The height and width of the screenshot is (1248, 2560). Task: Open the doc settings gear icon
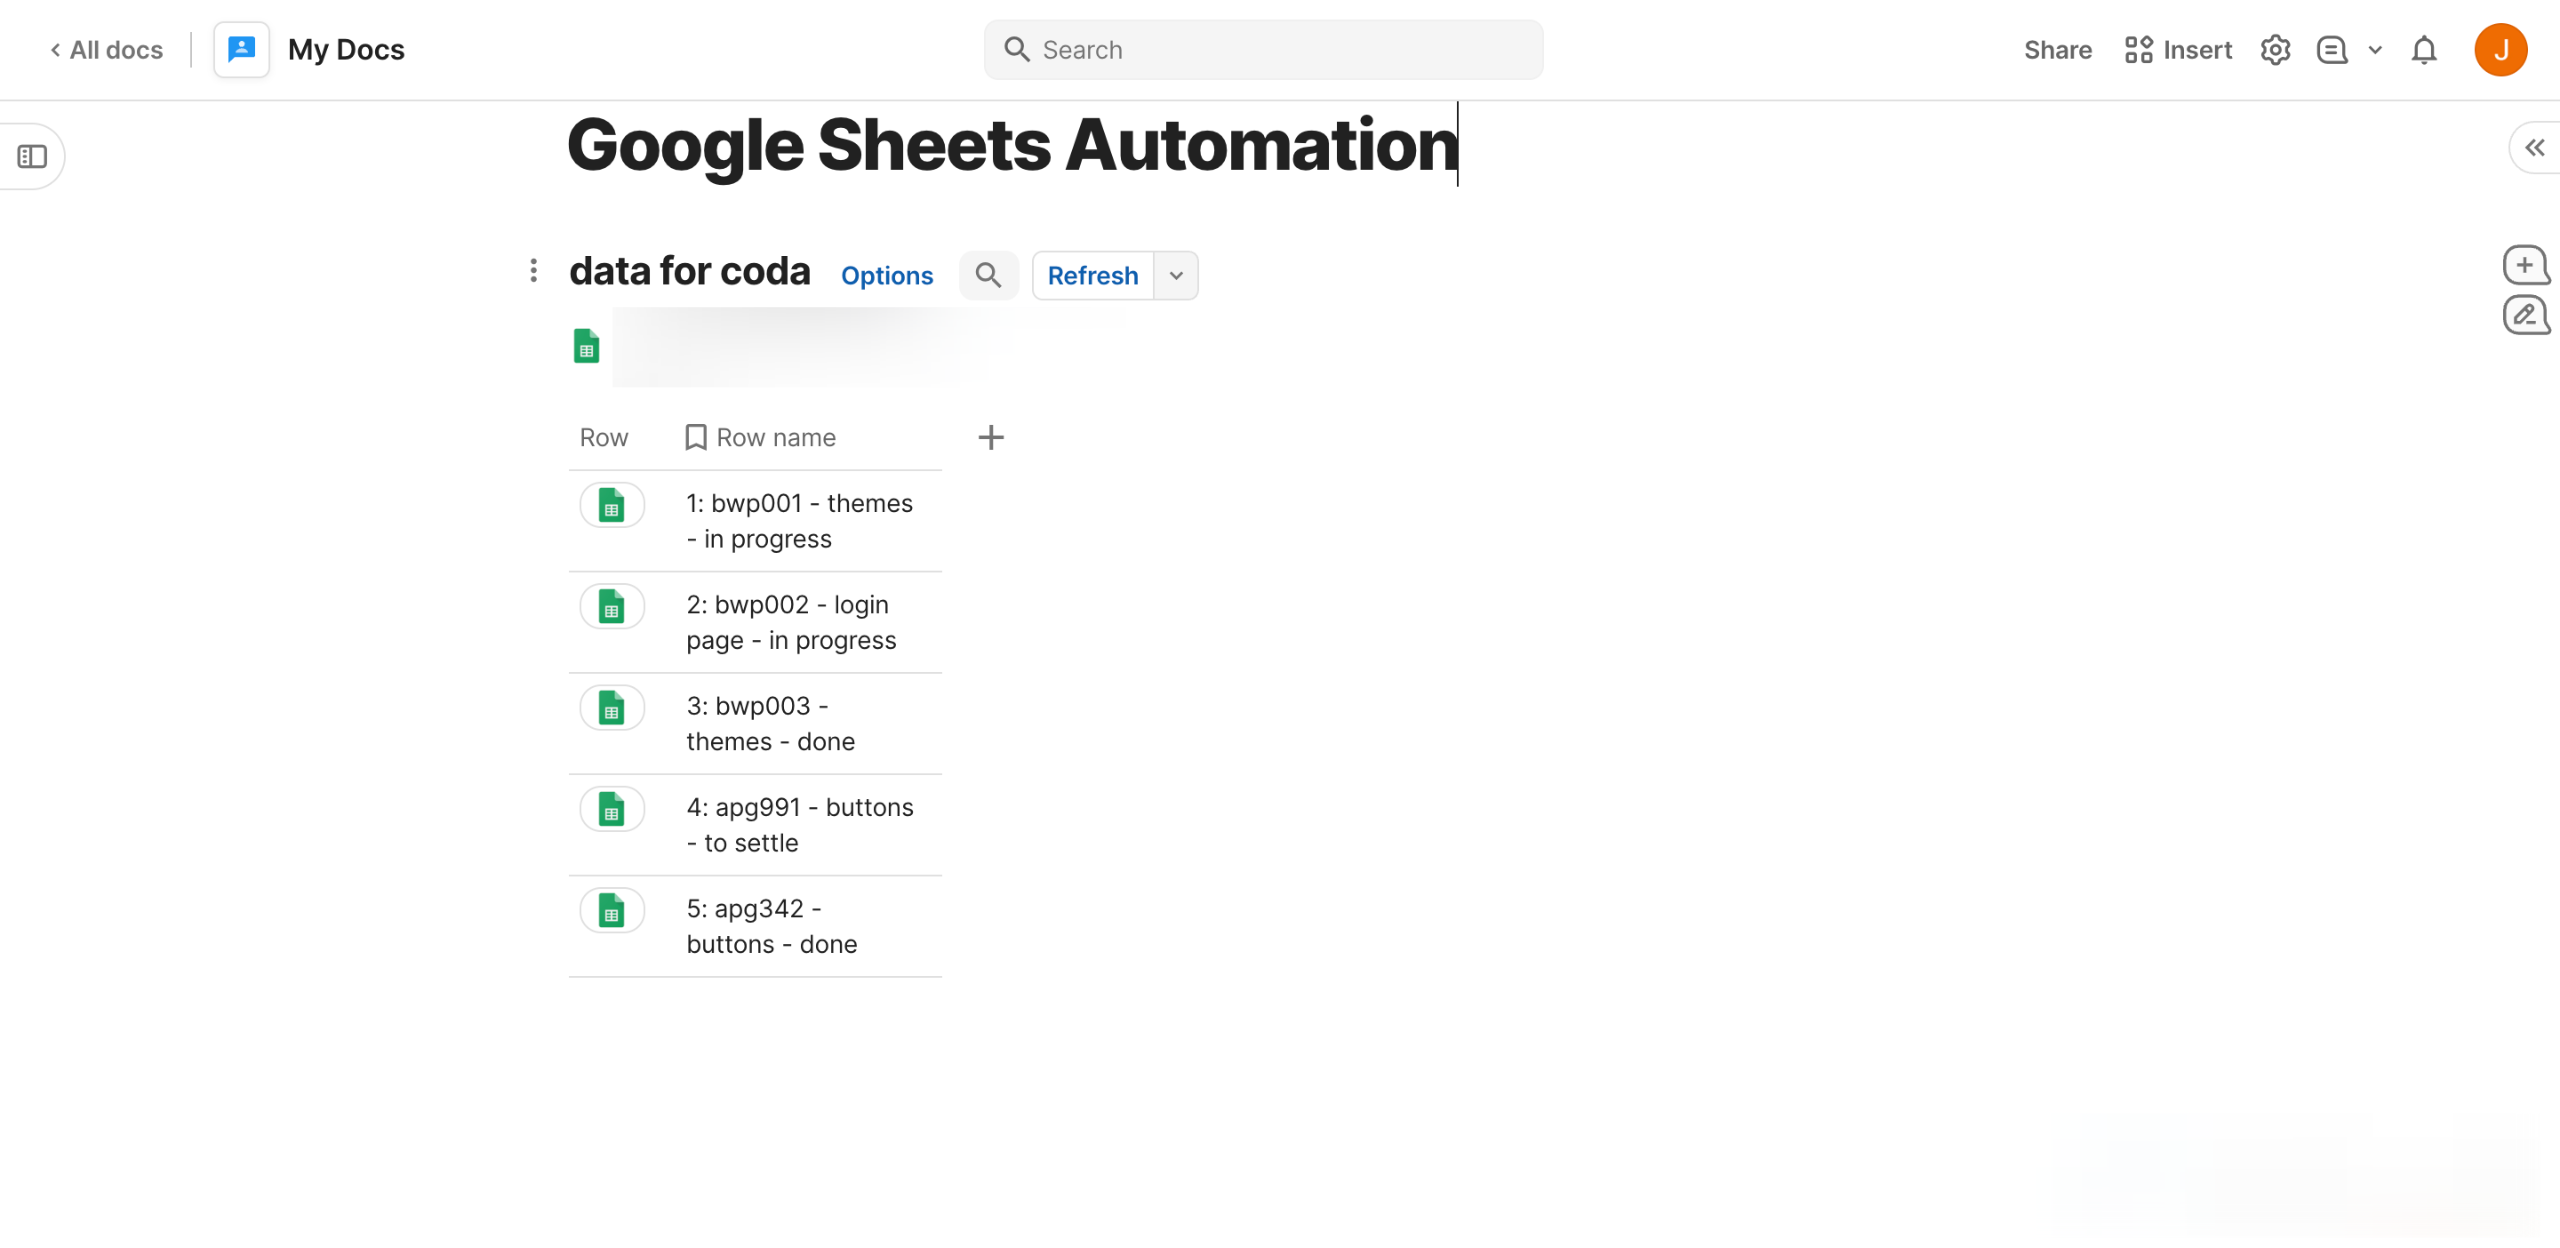point(2275,50)
